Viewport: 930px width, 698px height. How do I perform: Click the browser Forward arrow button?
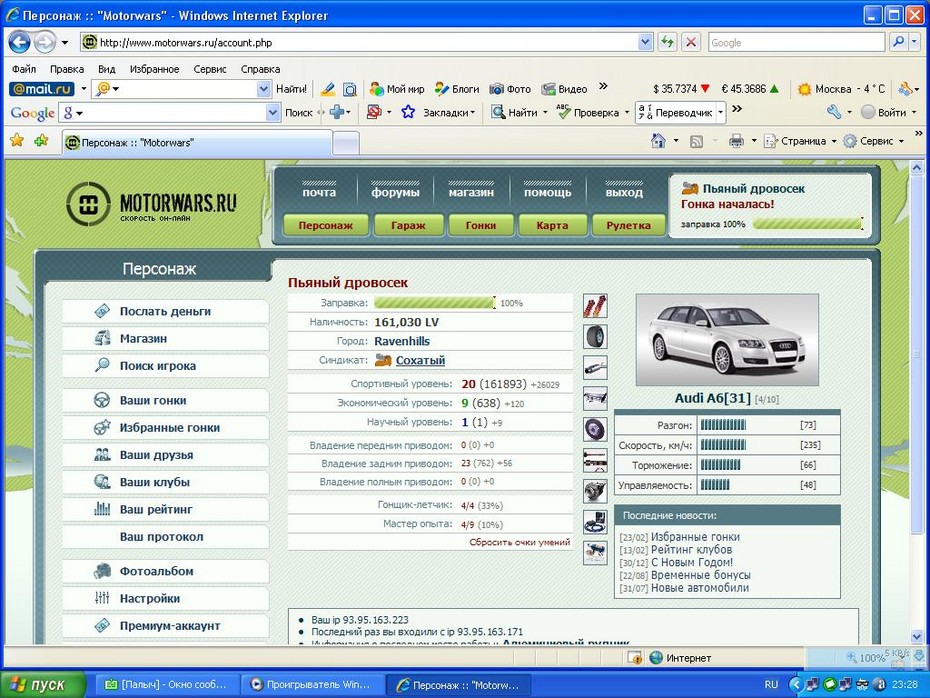(x=44, y=42)
